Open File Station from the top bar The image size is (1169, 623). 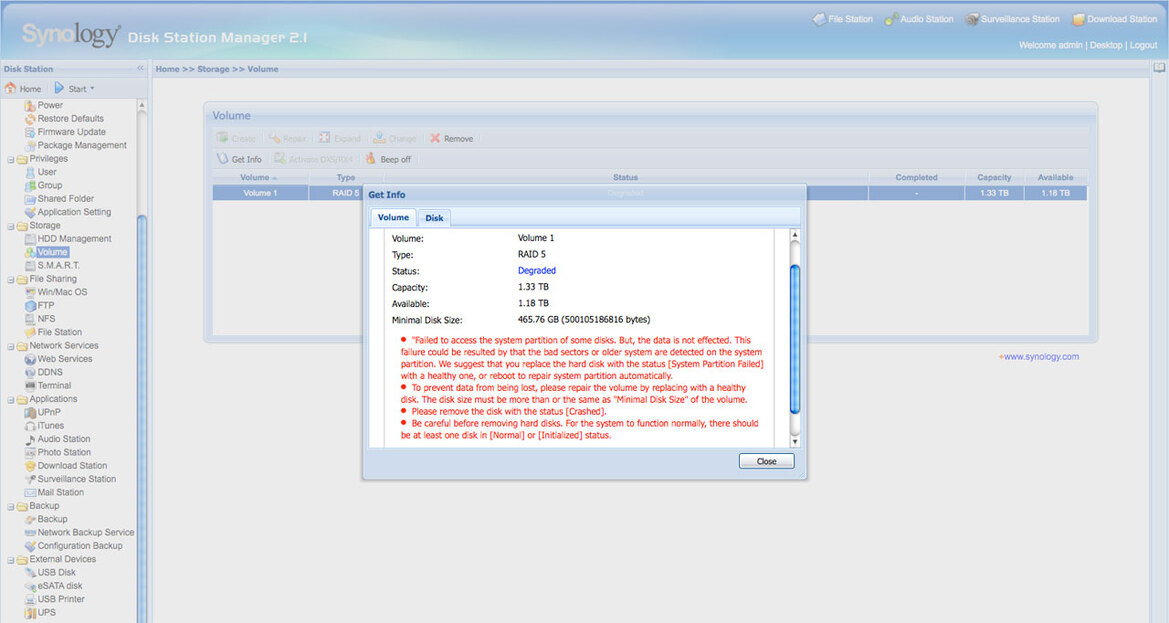(x=842, y=19)
